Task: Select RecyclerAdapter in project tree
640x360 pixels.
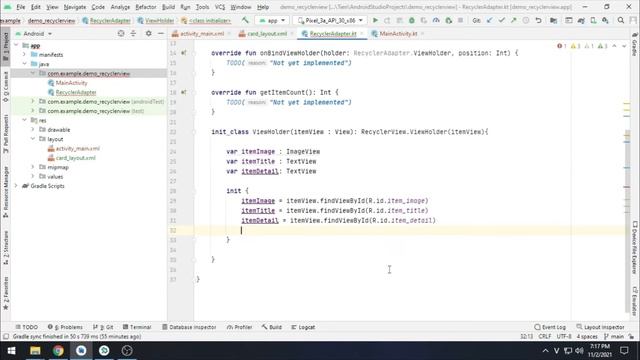Action: (x=76, y=92)
